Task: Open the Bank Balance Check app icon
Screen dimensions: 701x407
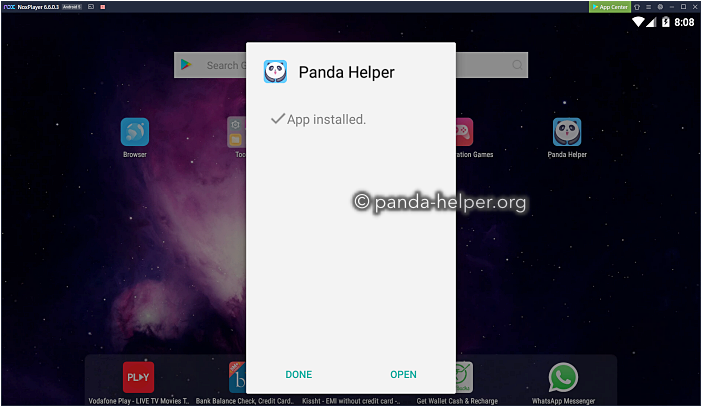Action: (x=237, y=377)
